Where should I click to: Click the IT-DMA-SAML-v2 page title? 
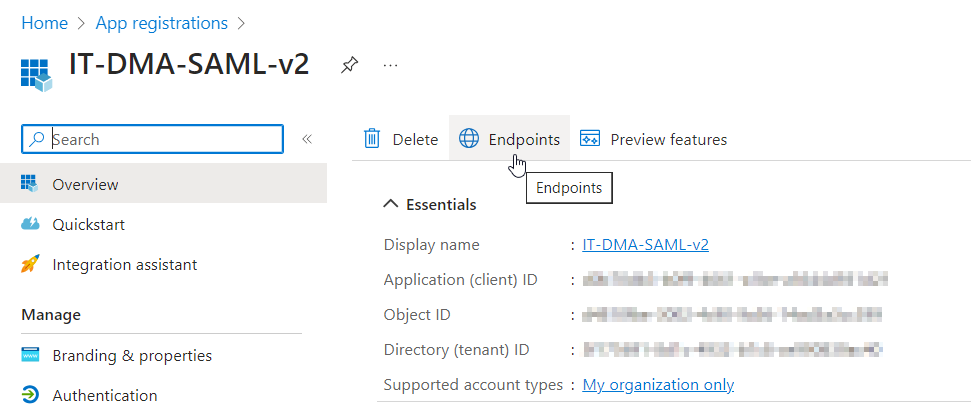(x=189, y=64)
